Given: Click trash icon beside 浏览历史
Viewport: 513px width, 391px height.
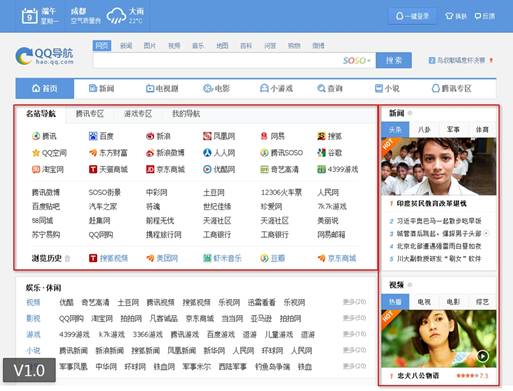Looking at the screenshot, I should pos(68,258).
